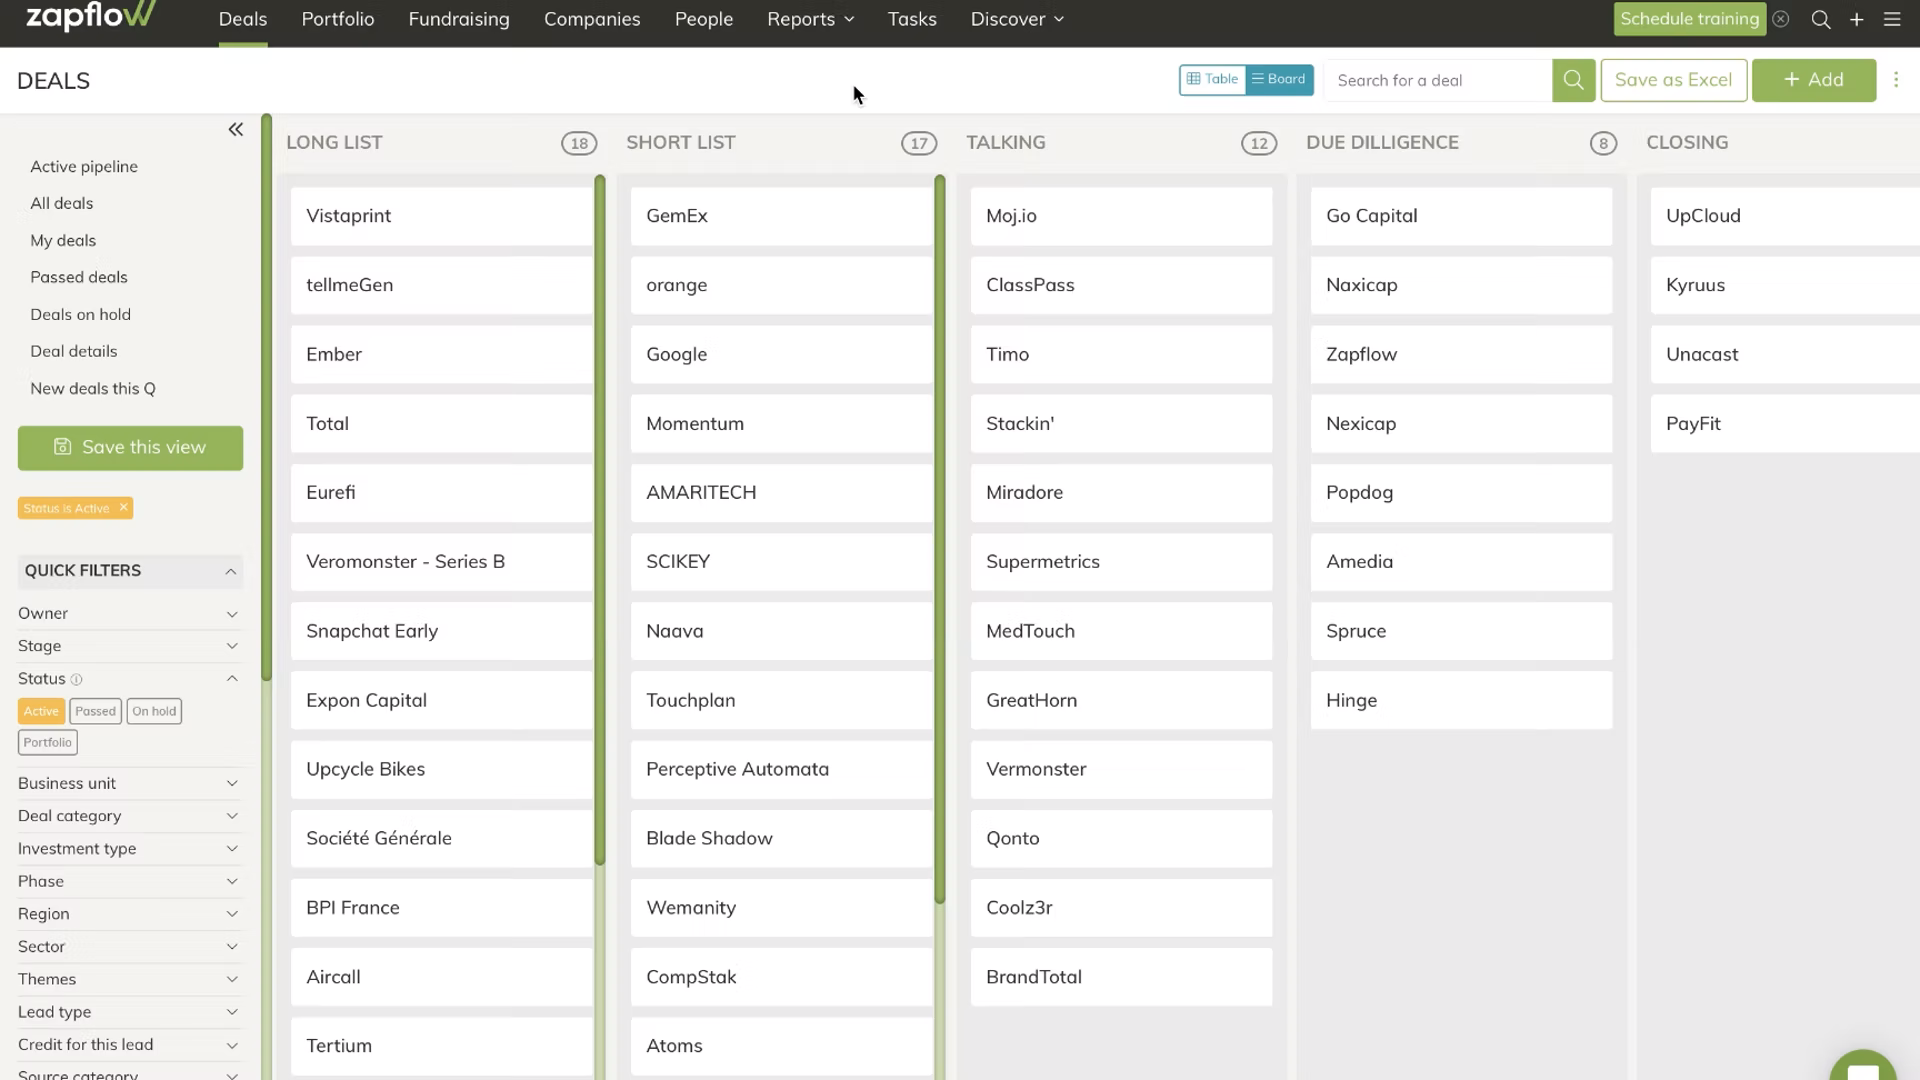Open the UpCloud deal card
This screenshot has height=1080, width=1920.
pyautogui.click(x=1785, y=216)
